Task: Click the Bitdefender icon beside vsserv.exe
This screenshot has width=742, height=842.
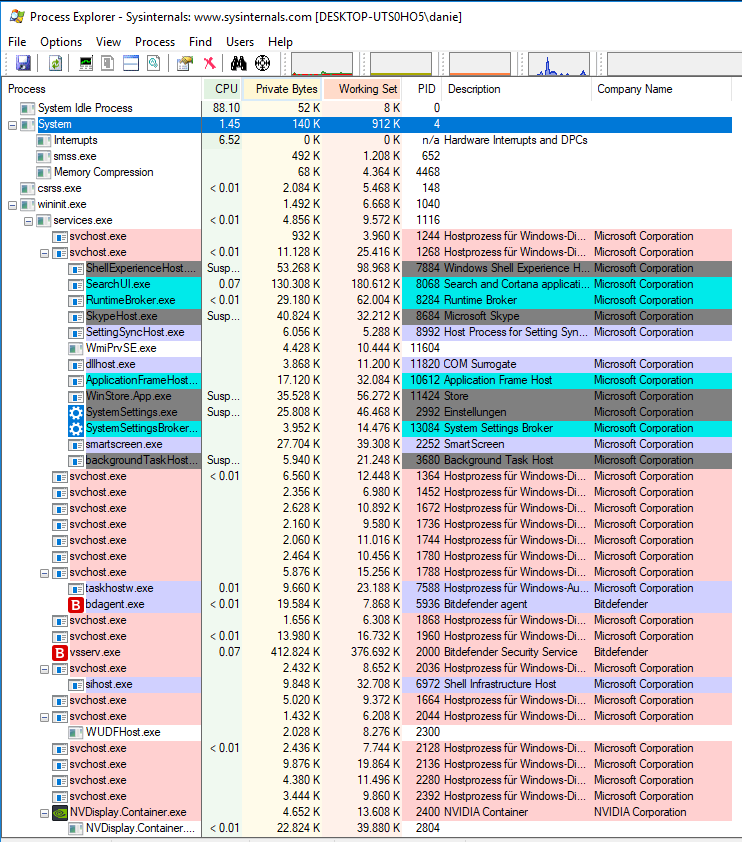Action: (60, 653)
